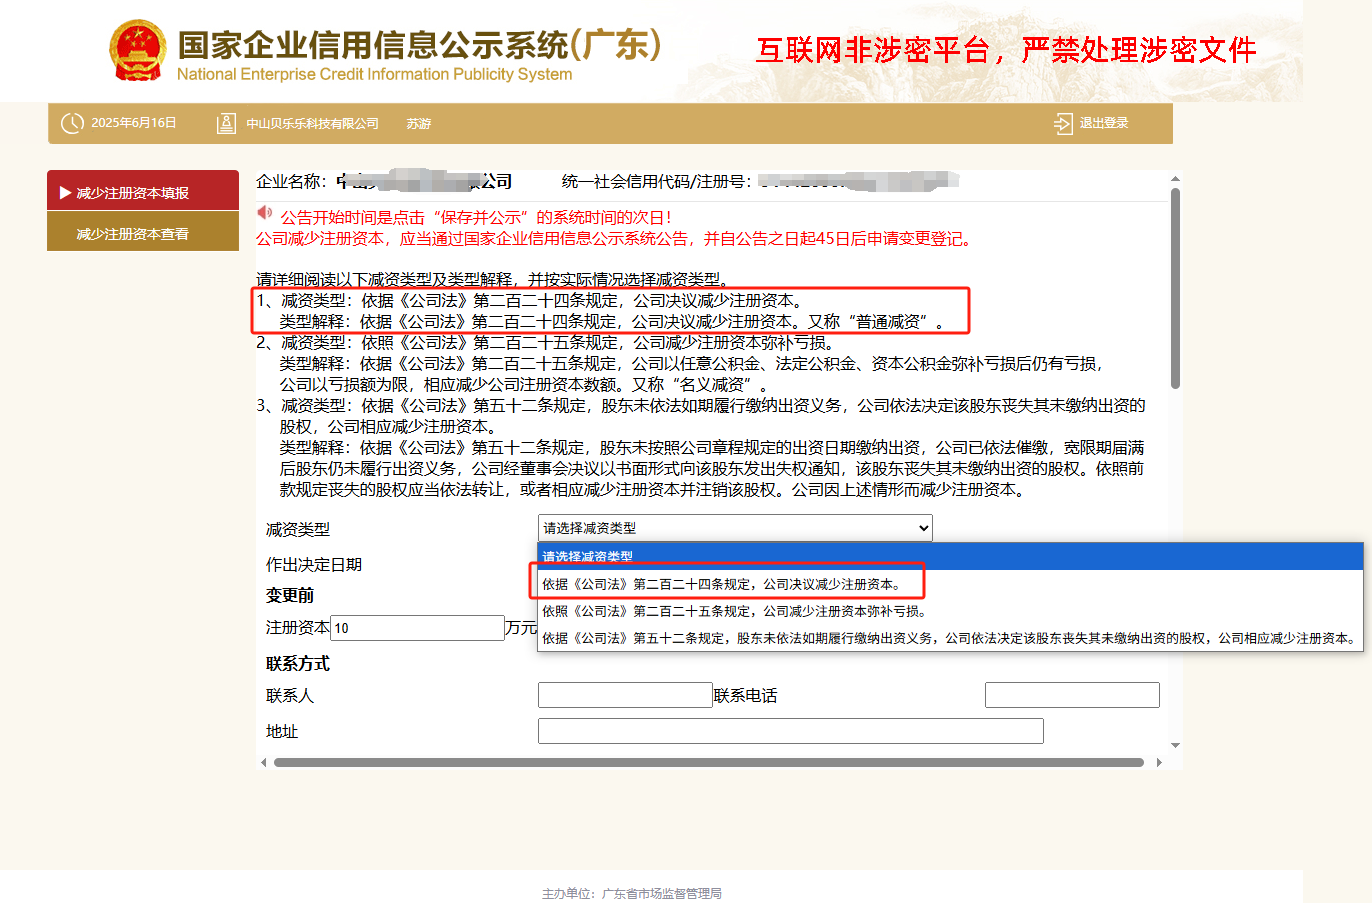Screen dimensions: 1372x903
Task: Click the footer text 主办单位：广东省市场监督管理局
Action: (x=631, y=894)
